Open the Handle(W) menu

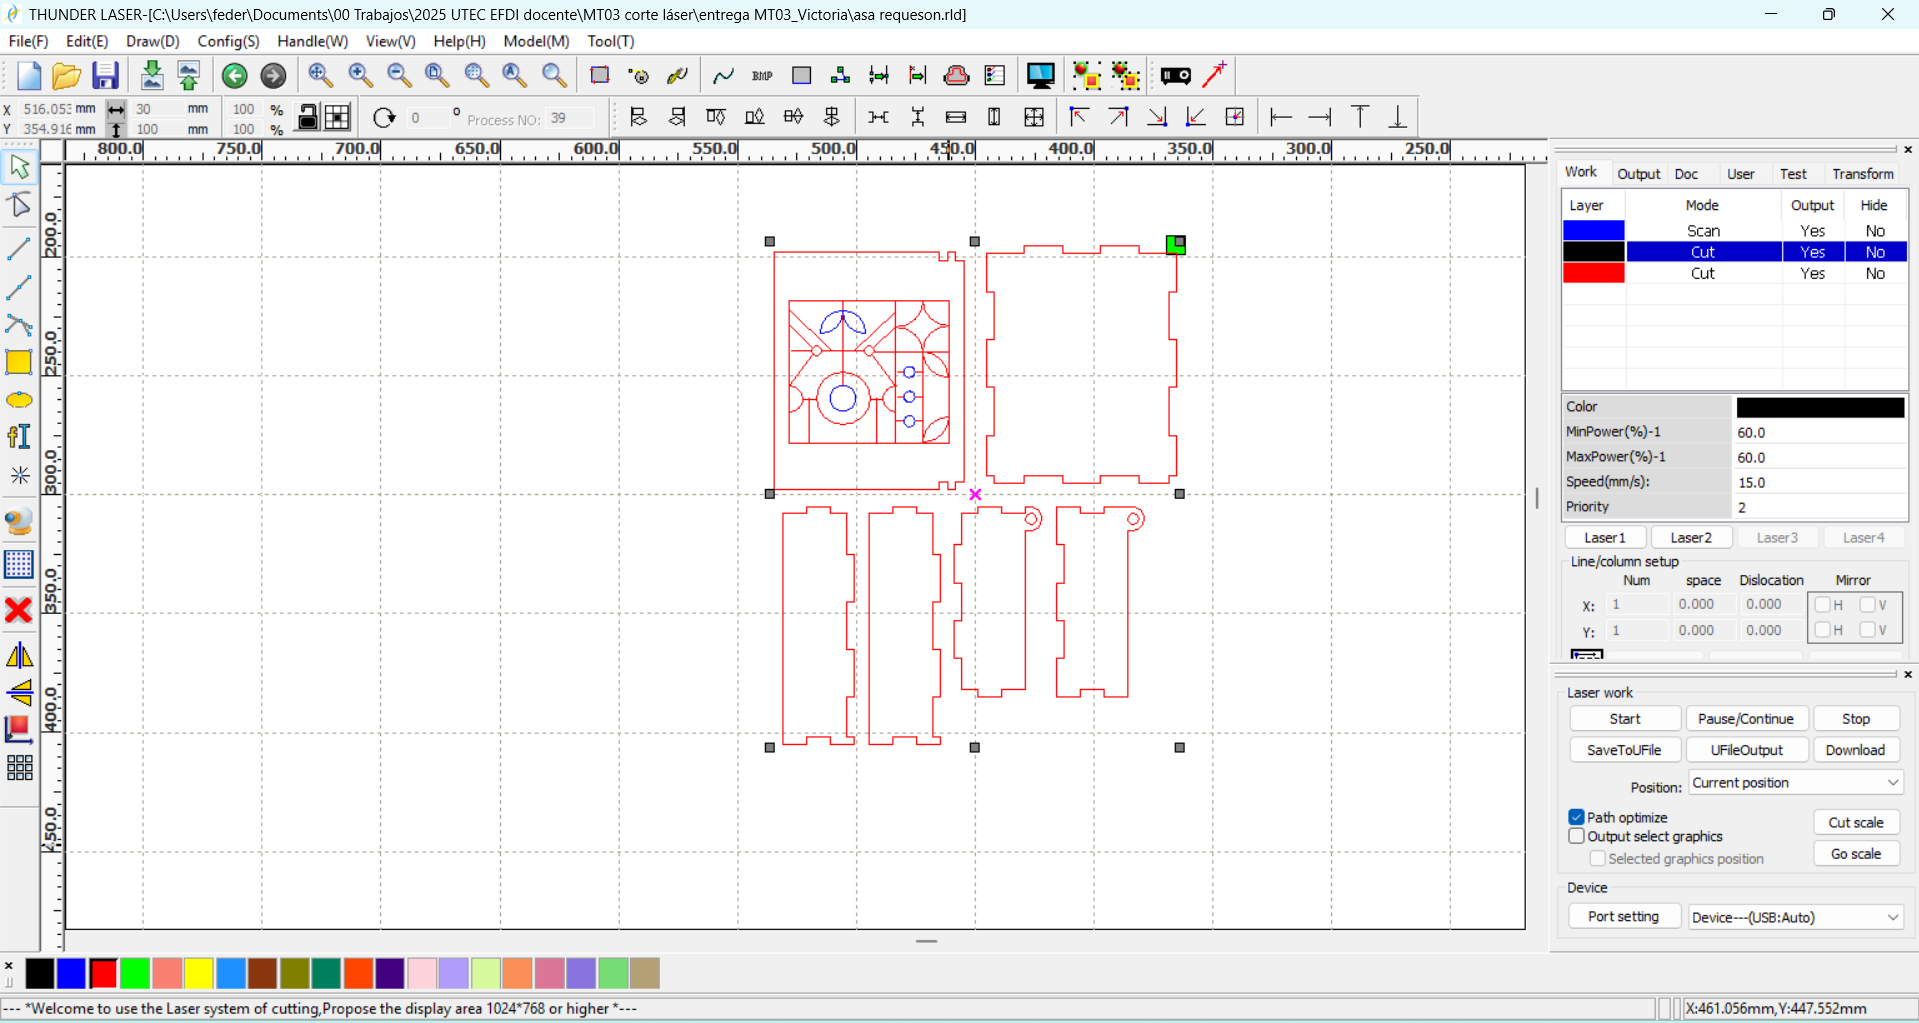pyautogui.click(x=312, y=41)
